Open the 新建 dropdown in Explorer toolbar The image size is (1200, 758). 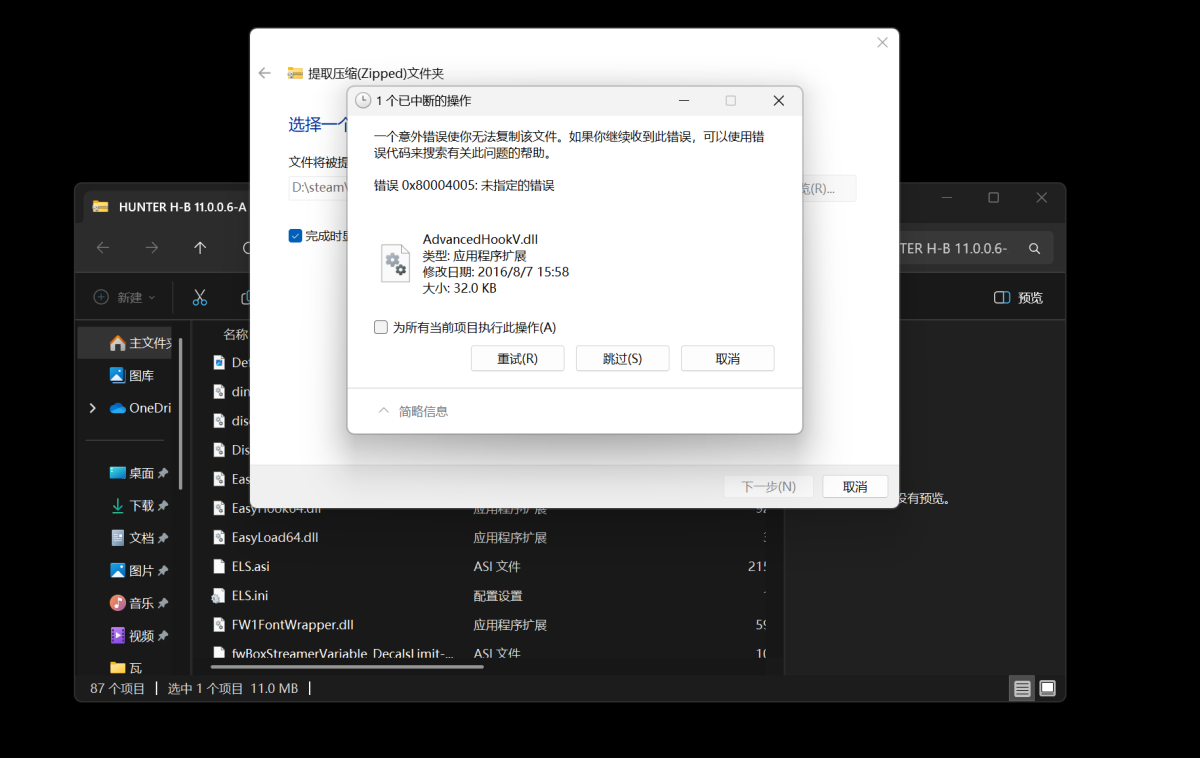click(125, 297)
